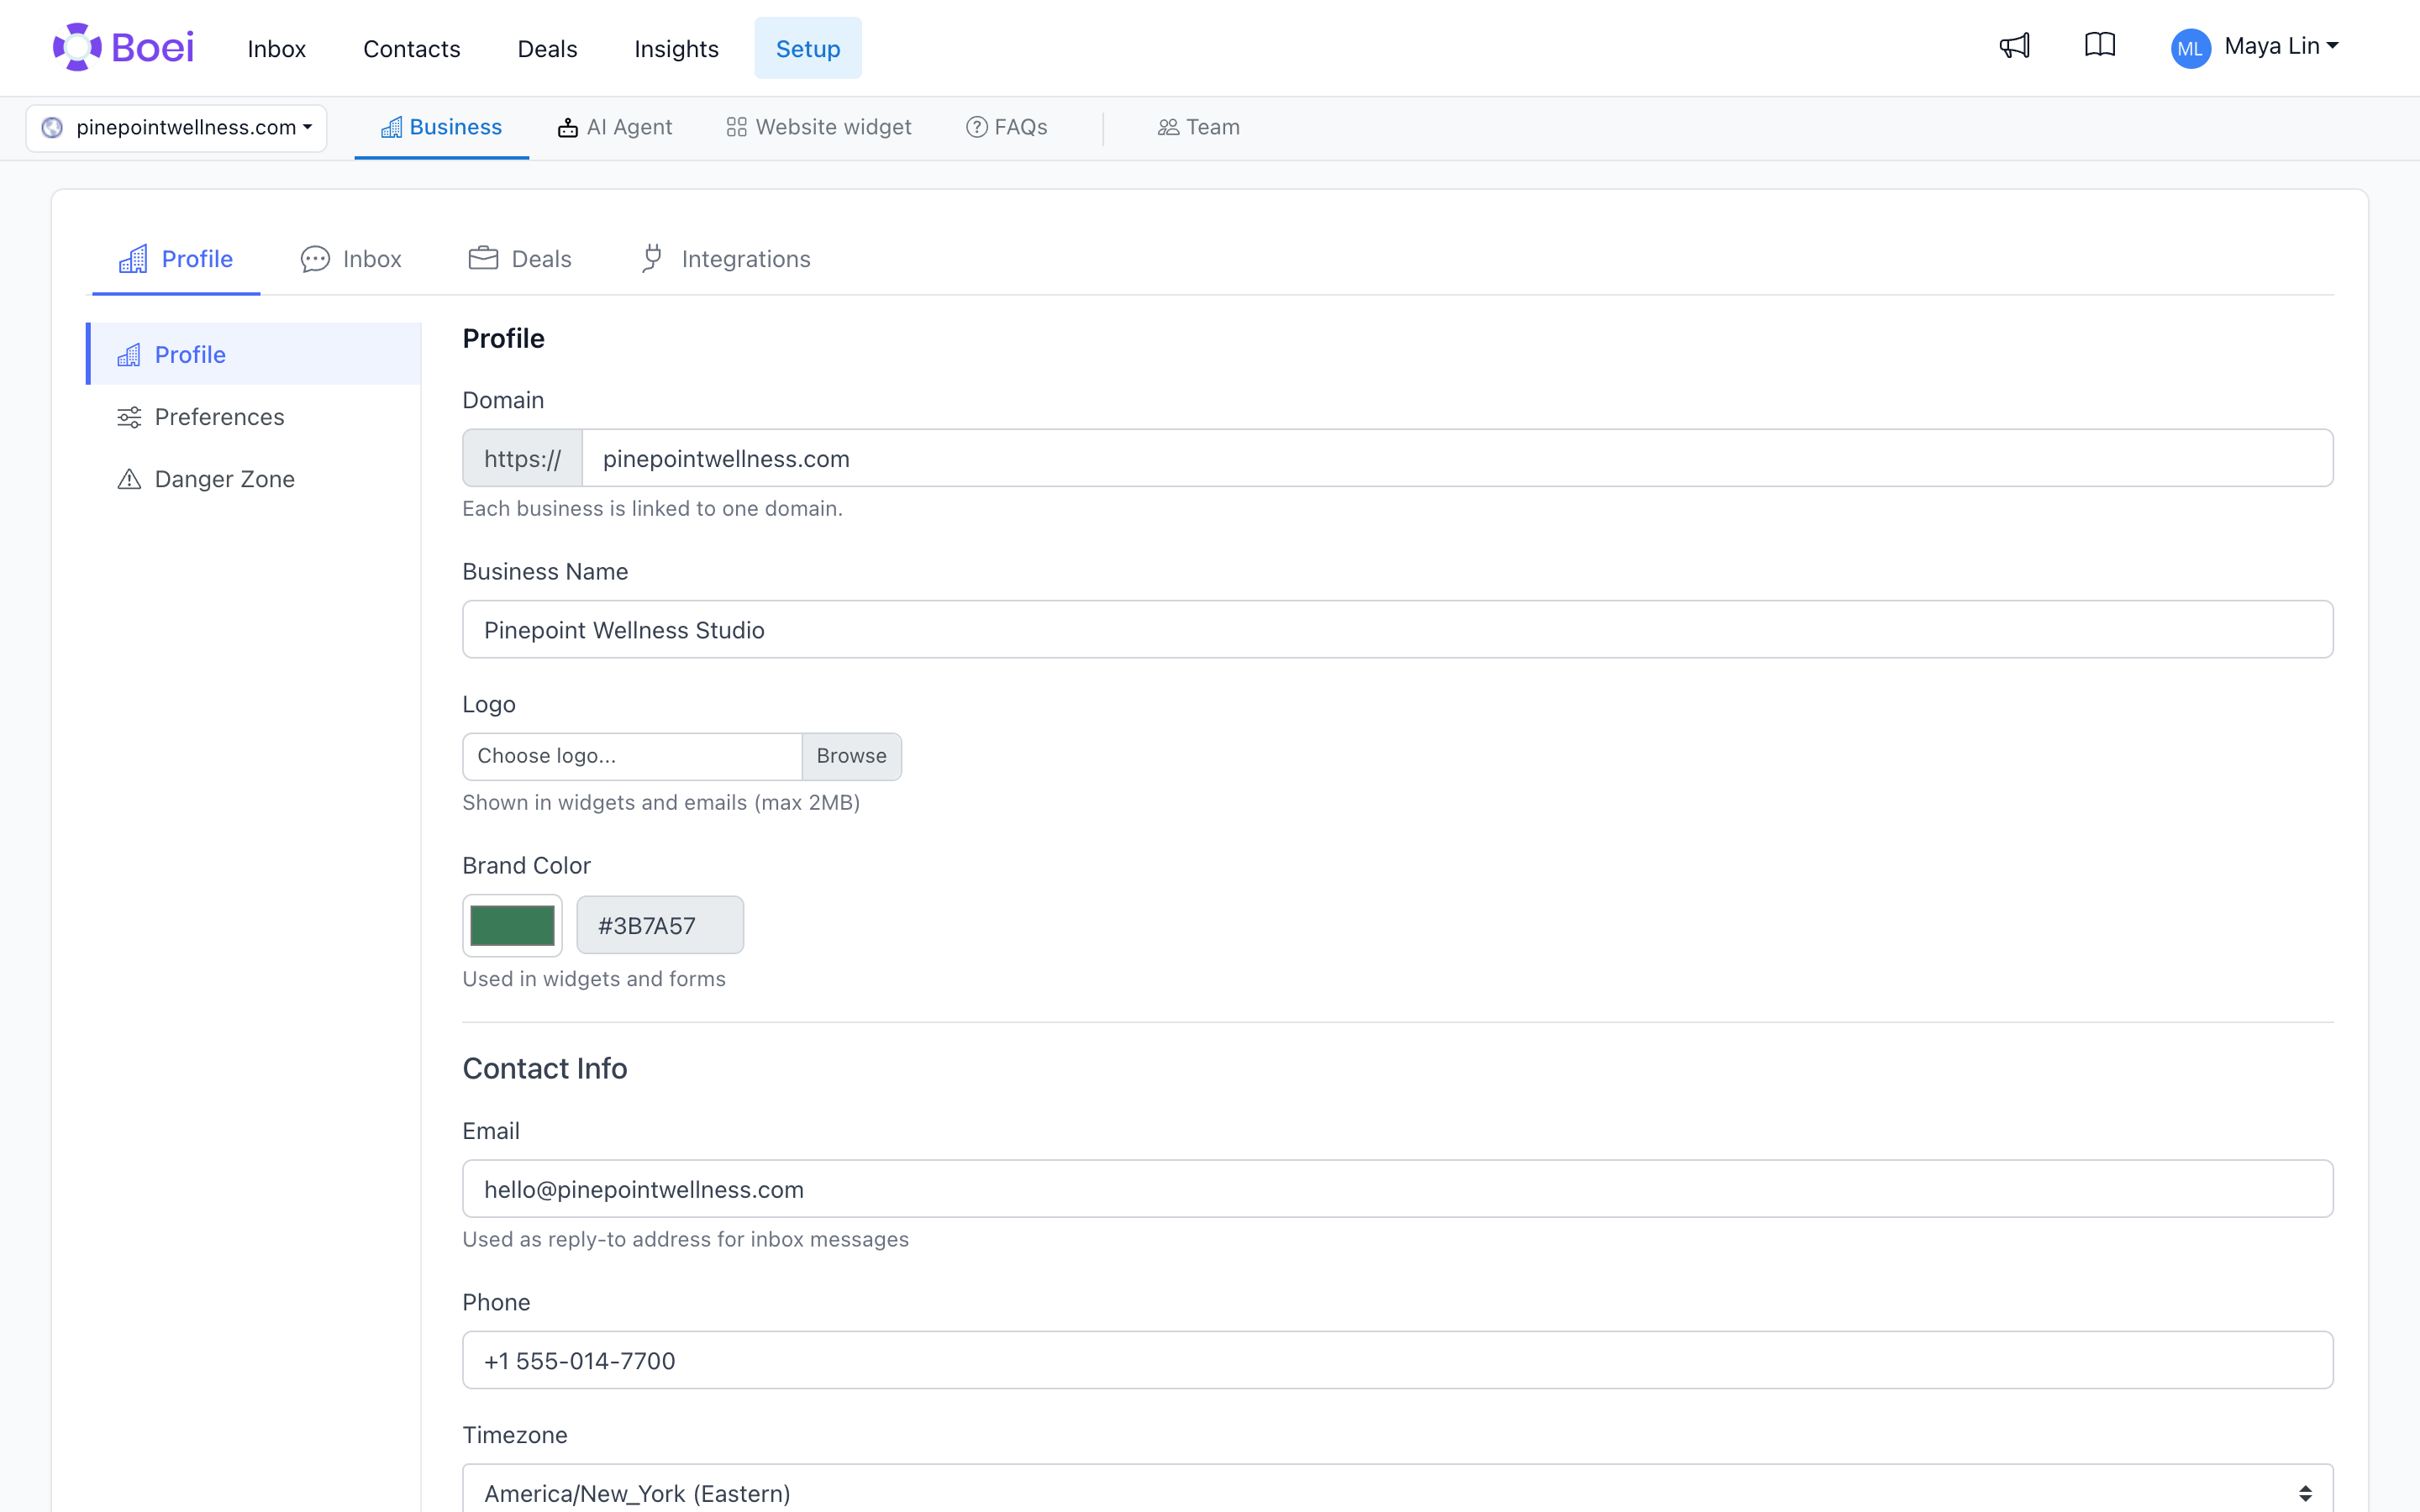This screenshot has height=1512, width=2420.
Task: Click the Business Name field
Action: (1397, 629)
